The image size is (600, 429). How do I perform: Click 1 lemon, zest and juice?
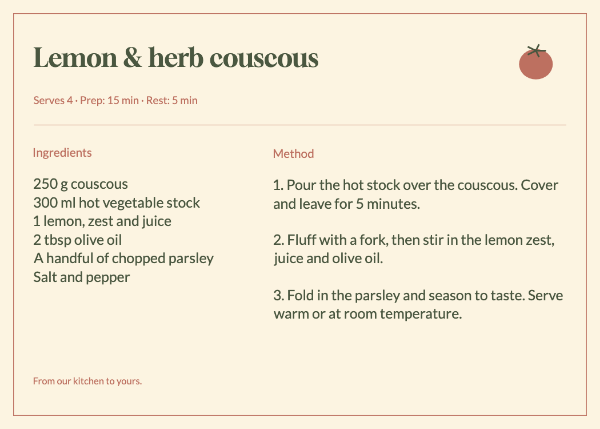pyautogui.click(x=102, y=221)
